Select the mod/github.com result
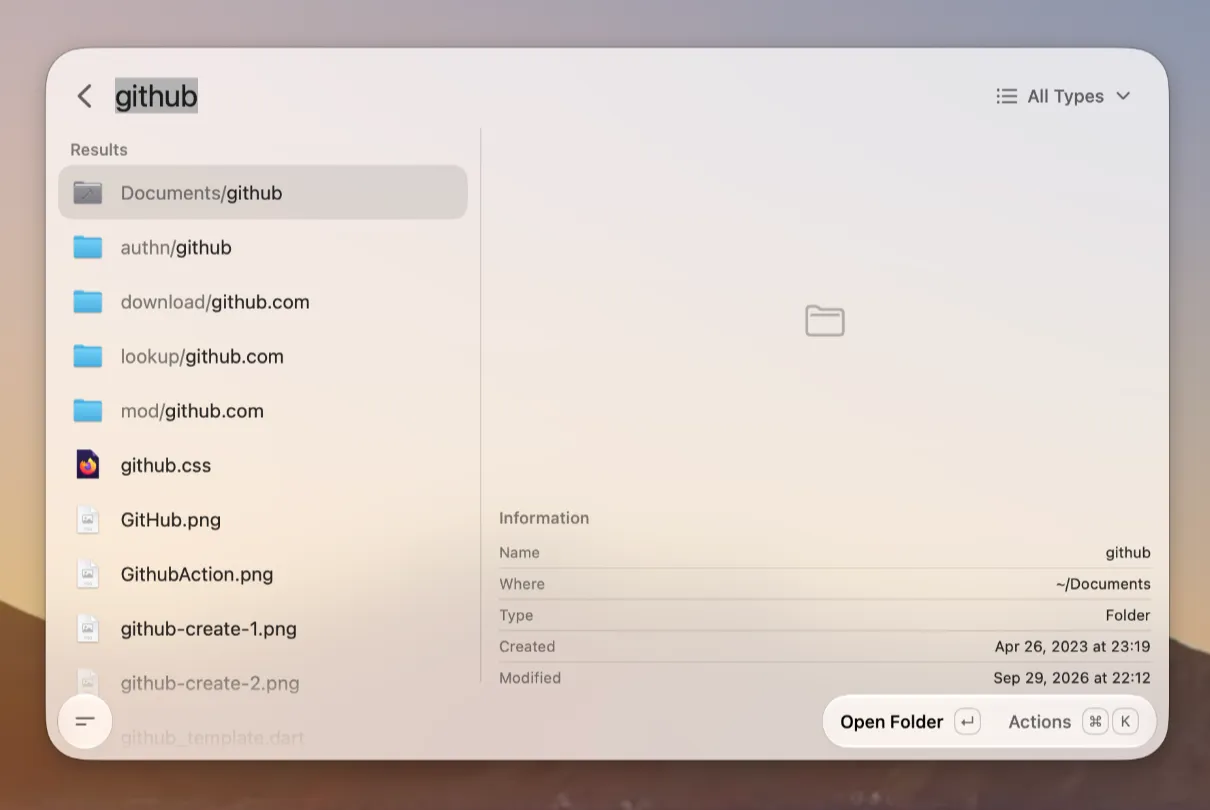This screenshot has width=1210, height=810. [263, 410]
